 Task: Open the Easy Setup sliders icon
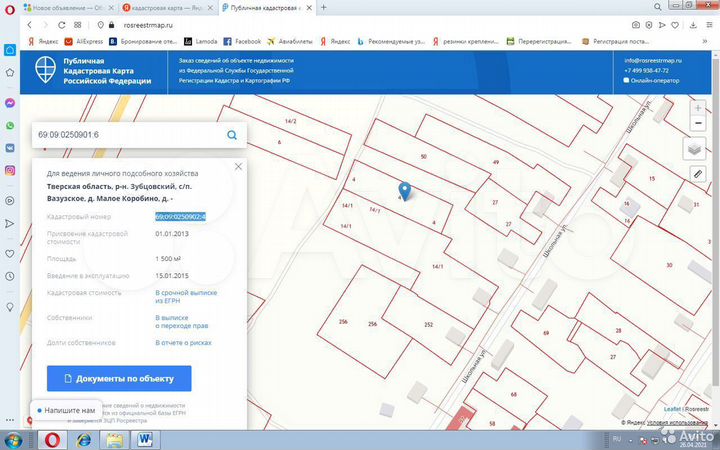tap(707, 25)
